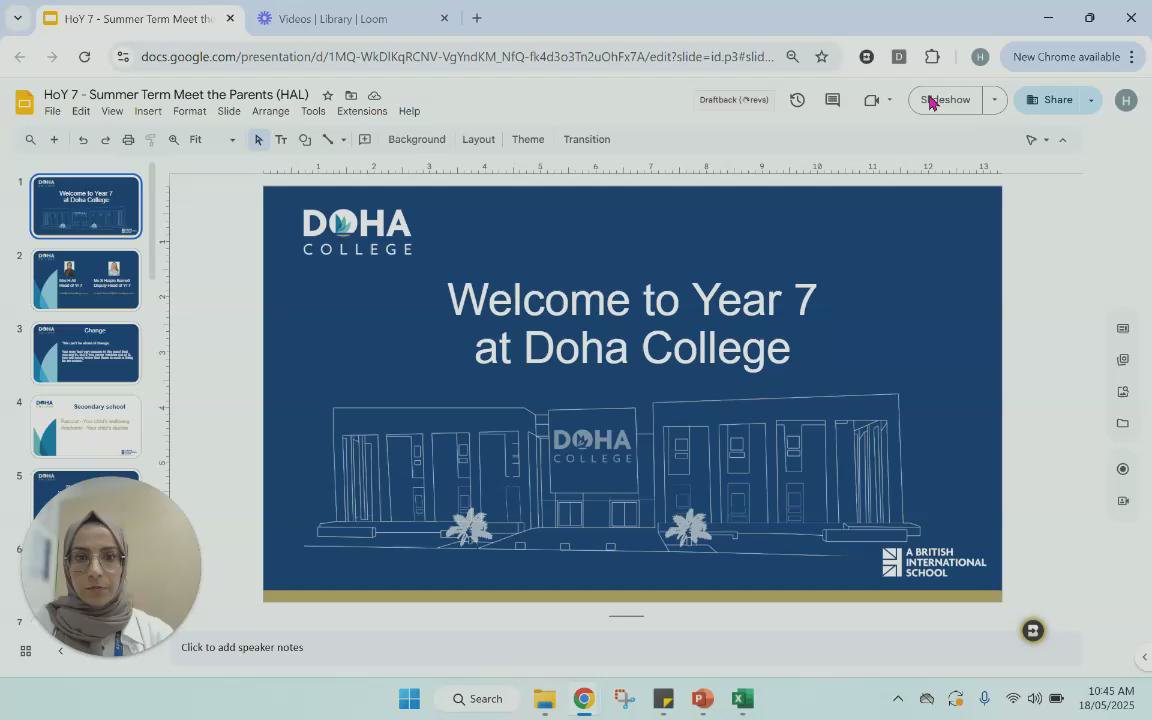The height and width of the screenshot is (720, 1152).
Task: Open Google Slides home logo
Action: point(24,102)
